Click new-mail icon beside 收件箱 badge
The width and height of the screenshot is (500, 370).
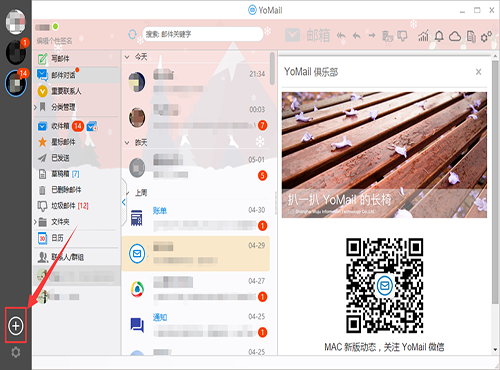[x=92, y=126]
